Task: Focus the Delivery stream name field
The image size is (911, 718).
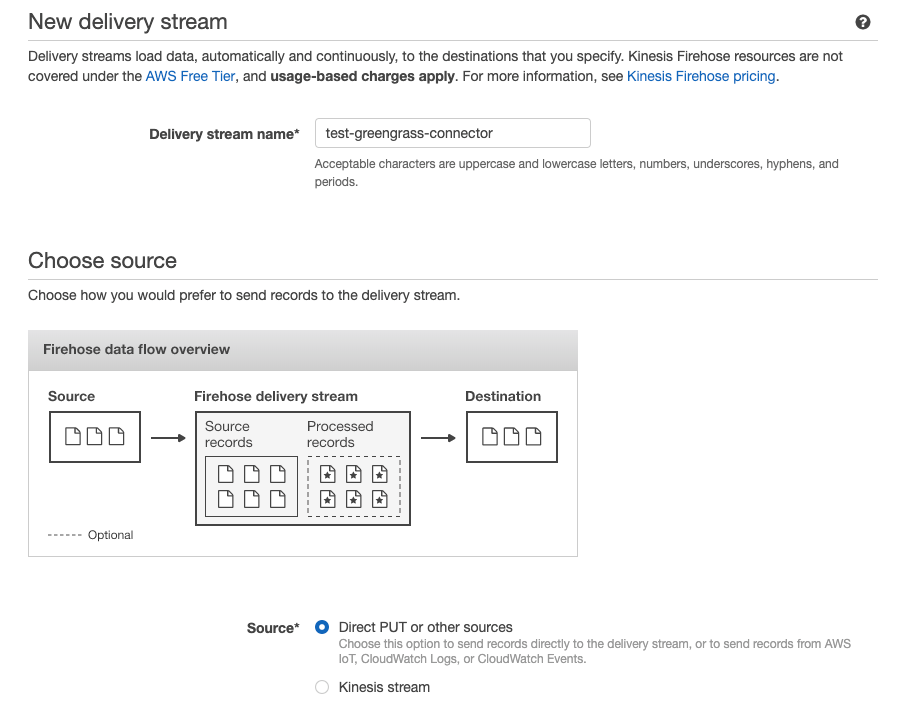Action: (x=453, y=133)
